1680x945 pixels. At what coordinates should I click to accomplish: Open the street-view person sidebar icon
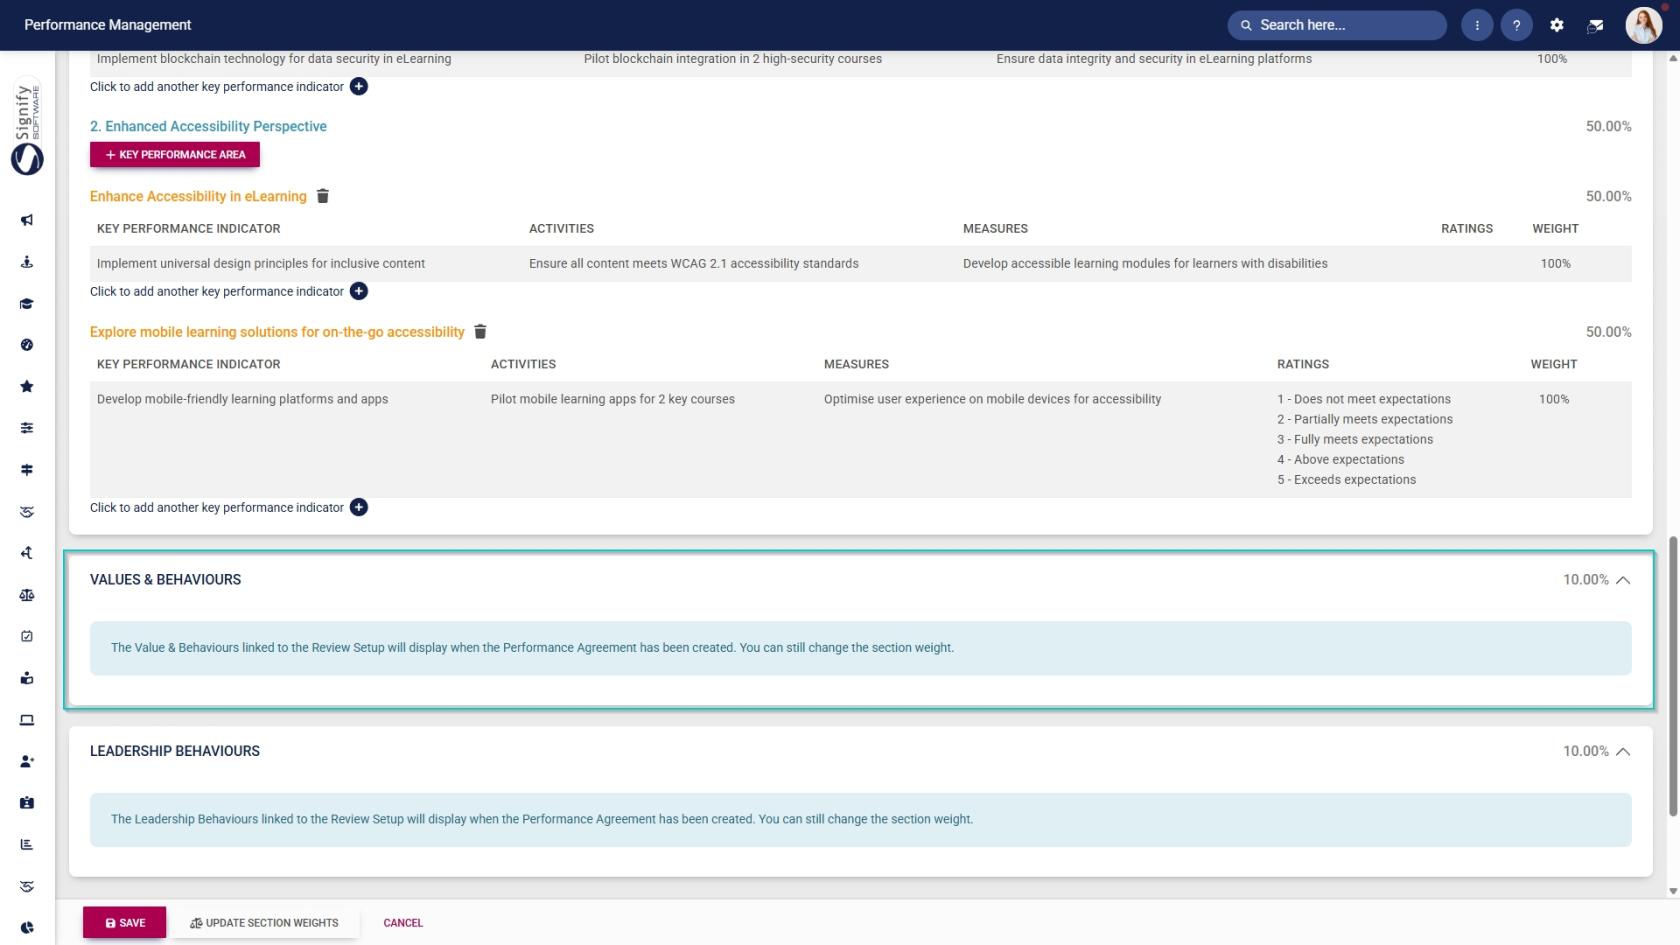(x=27, y=262)
